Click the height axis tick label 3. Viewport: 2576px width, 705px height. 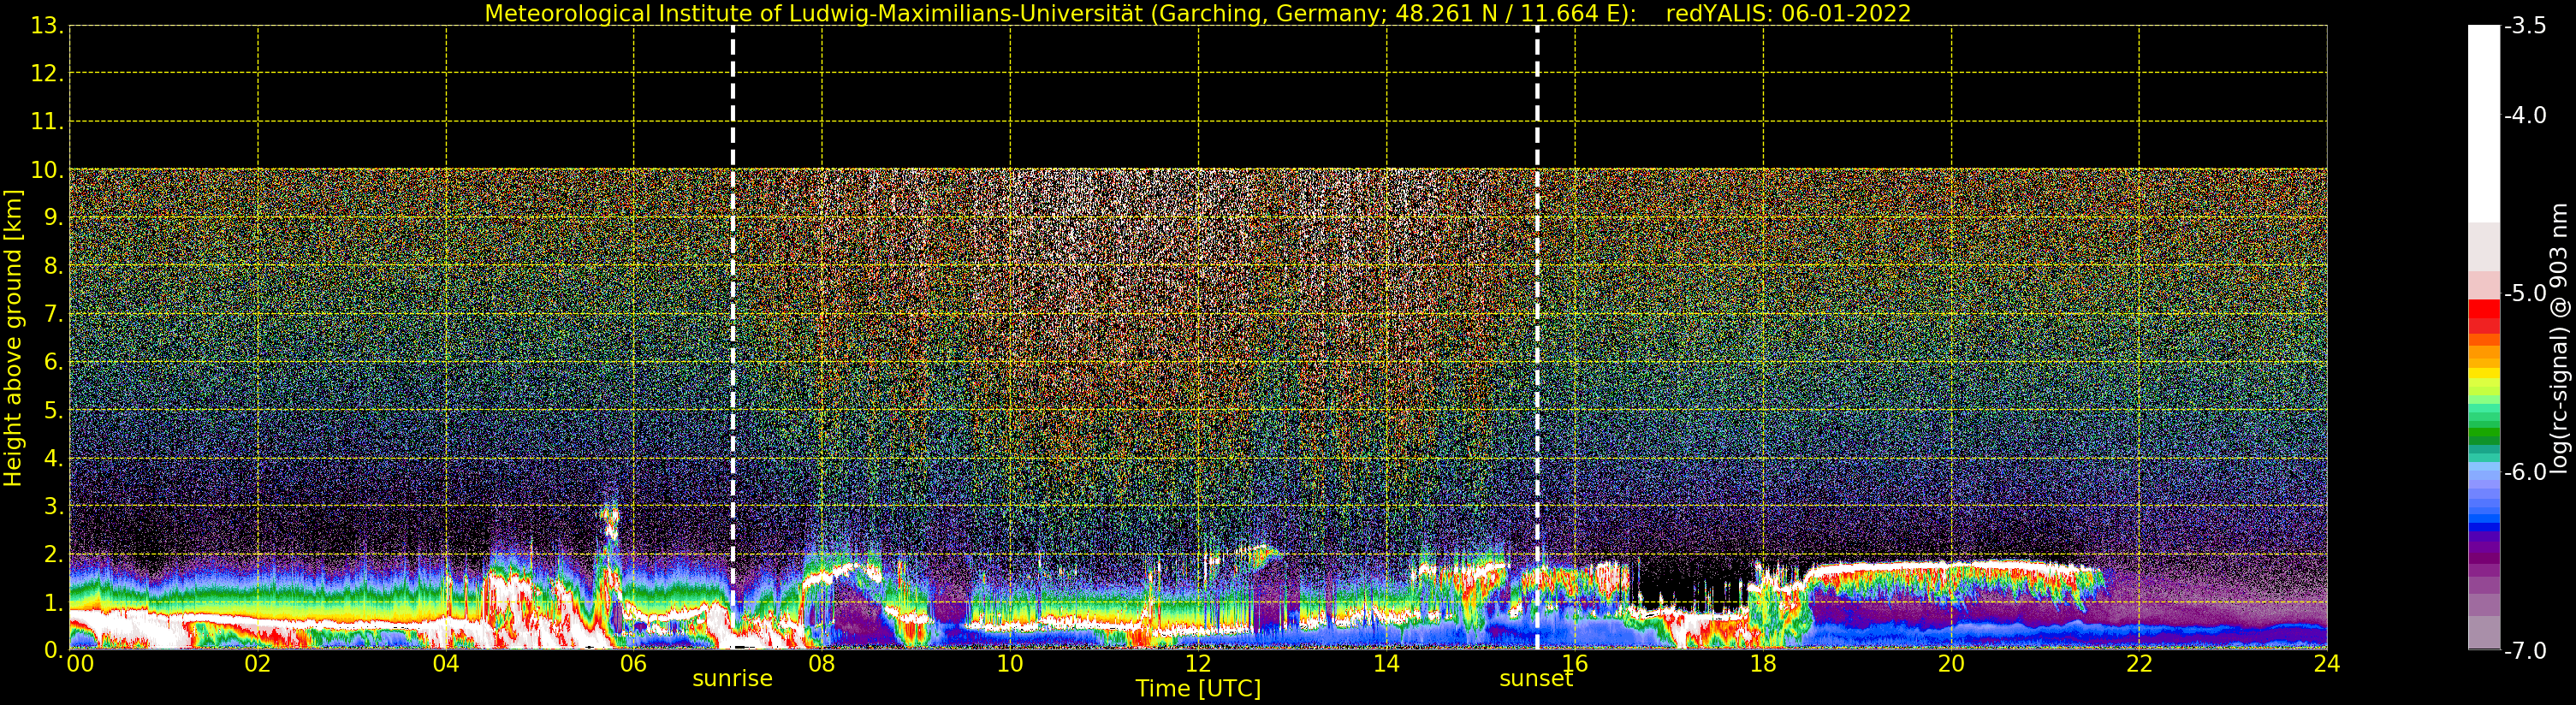point(53,506)
